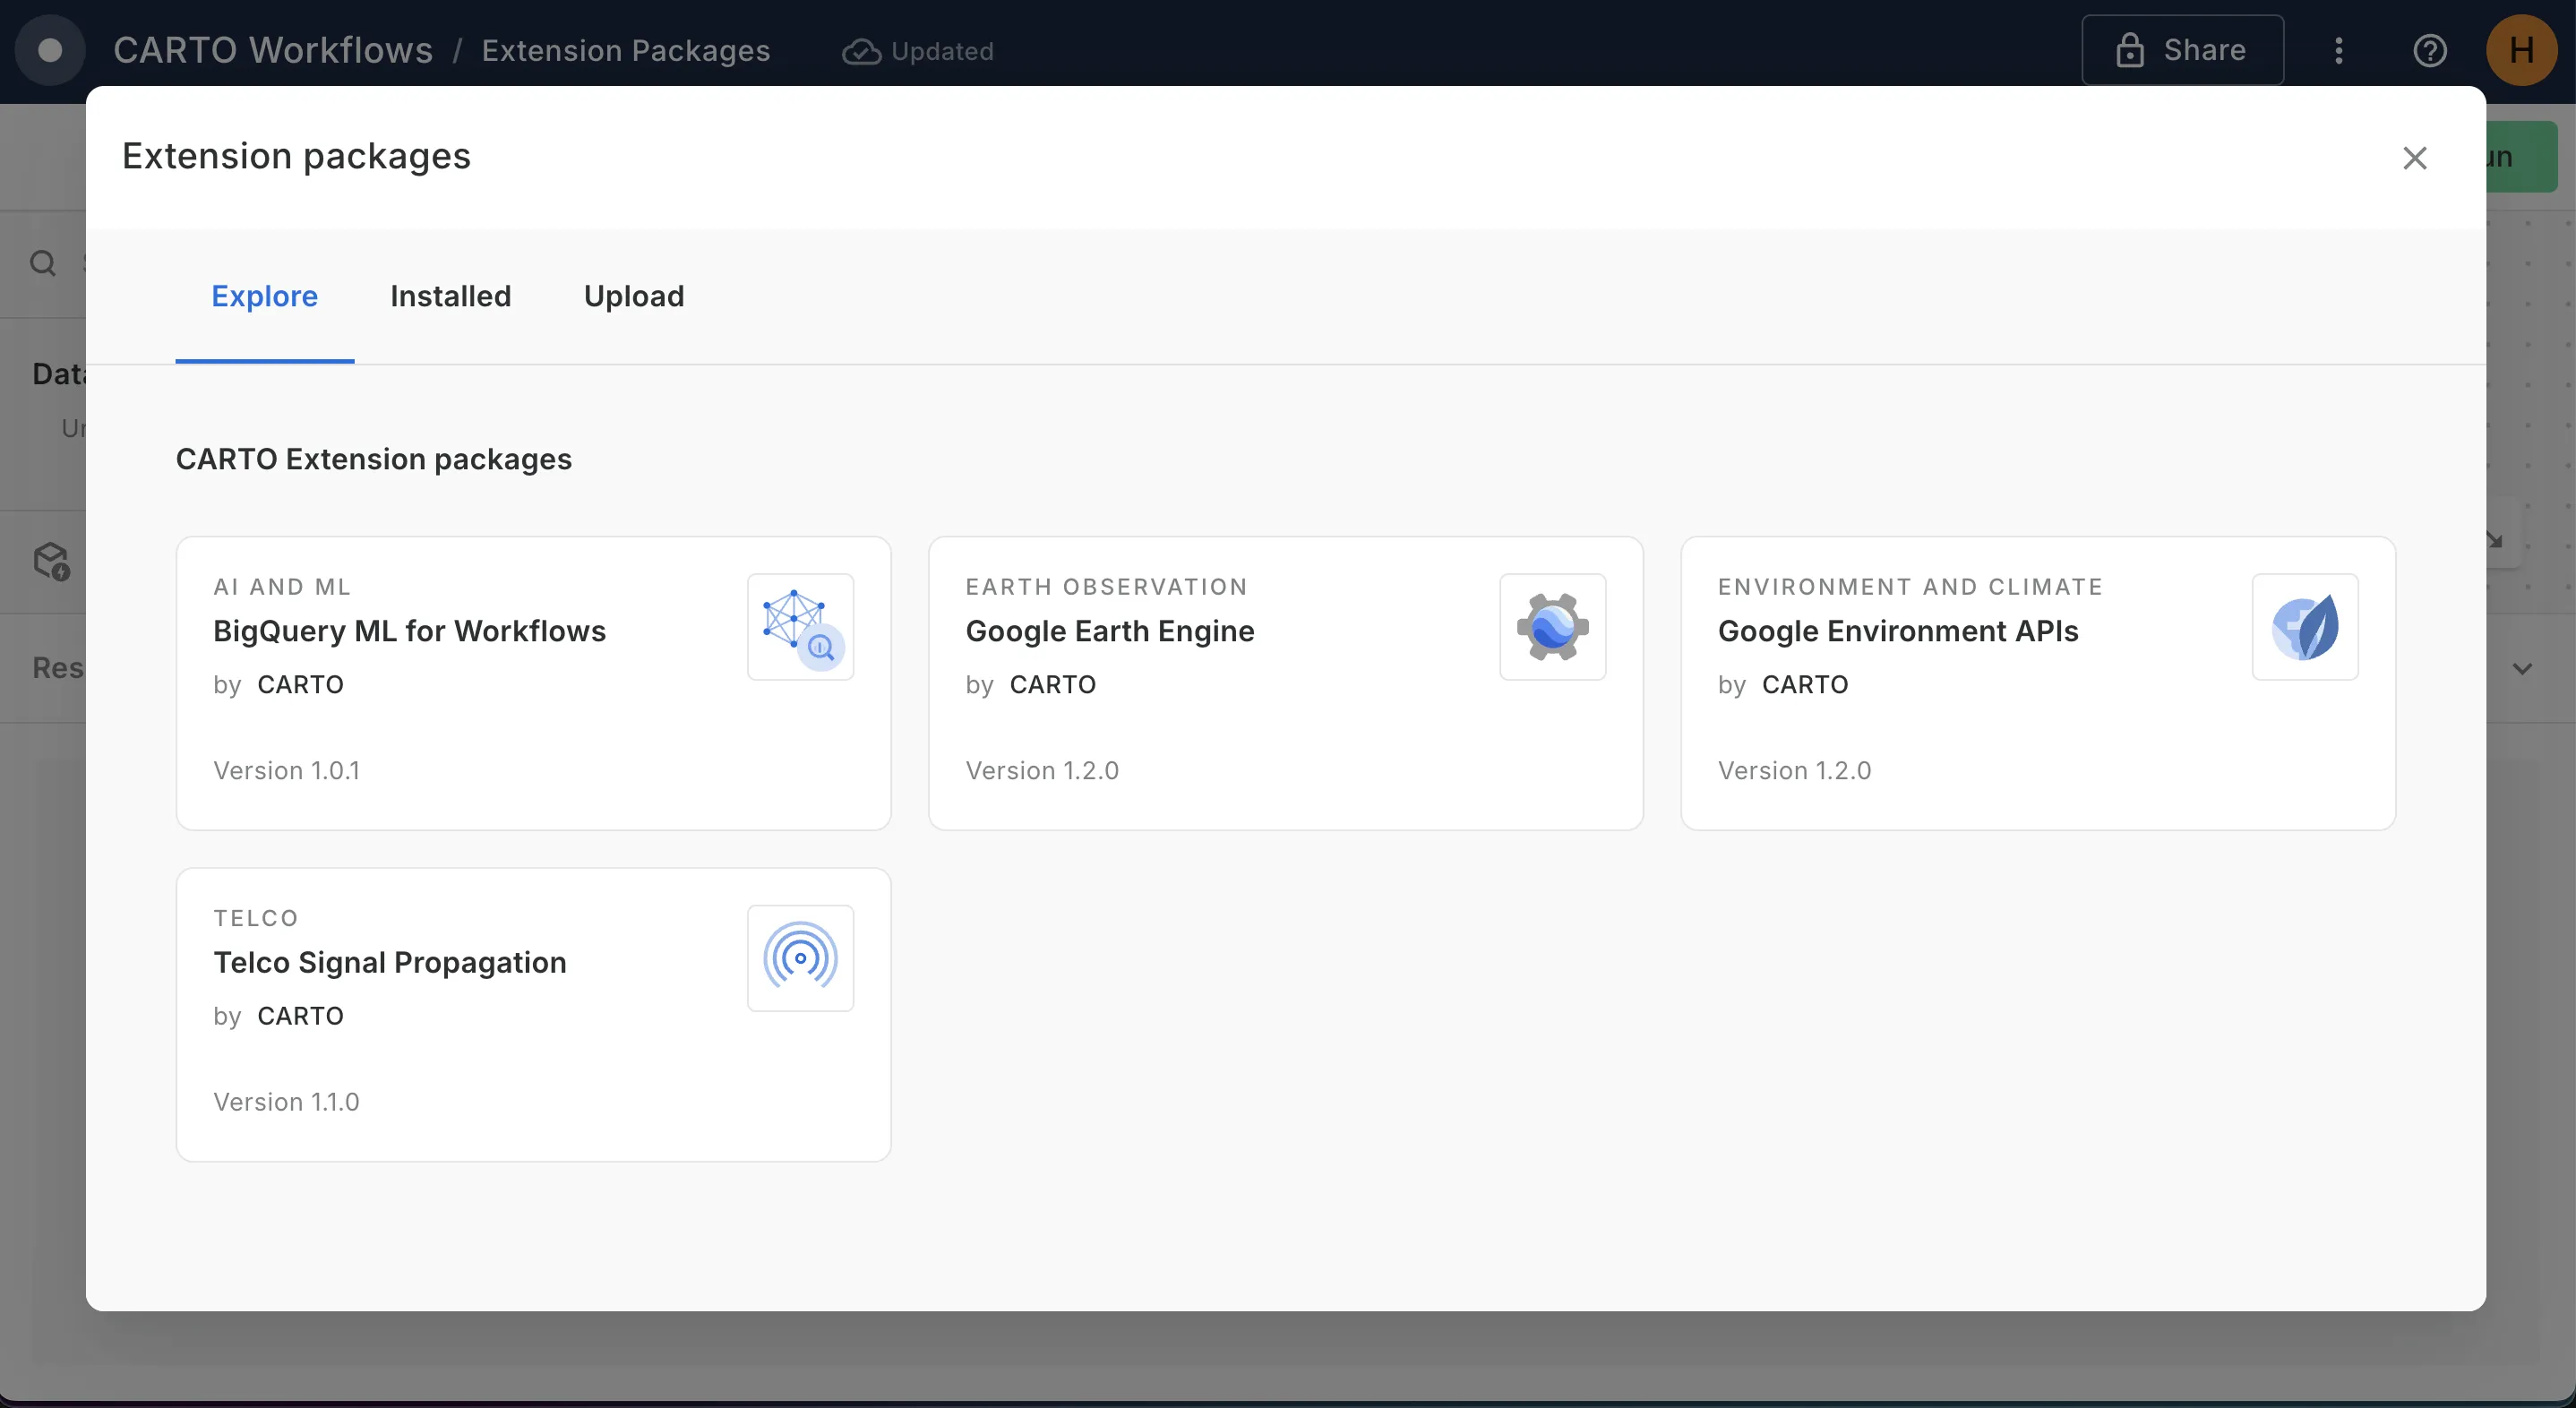Click the Google Environment APIs leaf icon
The image size is (2576, 1408).
[2305, 627]
